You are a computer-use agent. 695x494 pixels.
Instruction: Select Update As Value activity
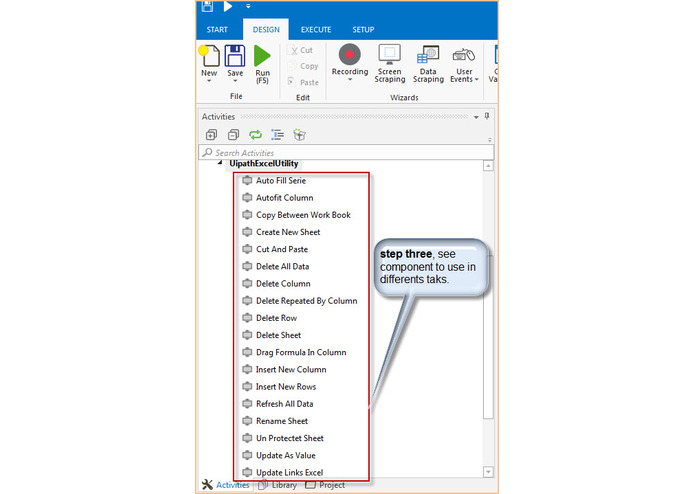point(279,455)
